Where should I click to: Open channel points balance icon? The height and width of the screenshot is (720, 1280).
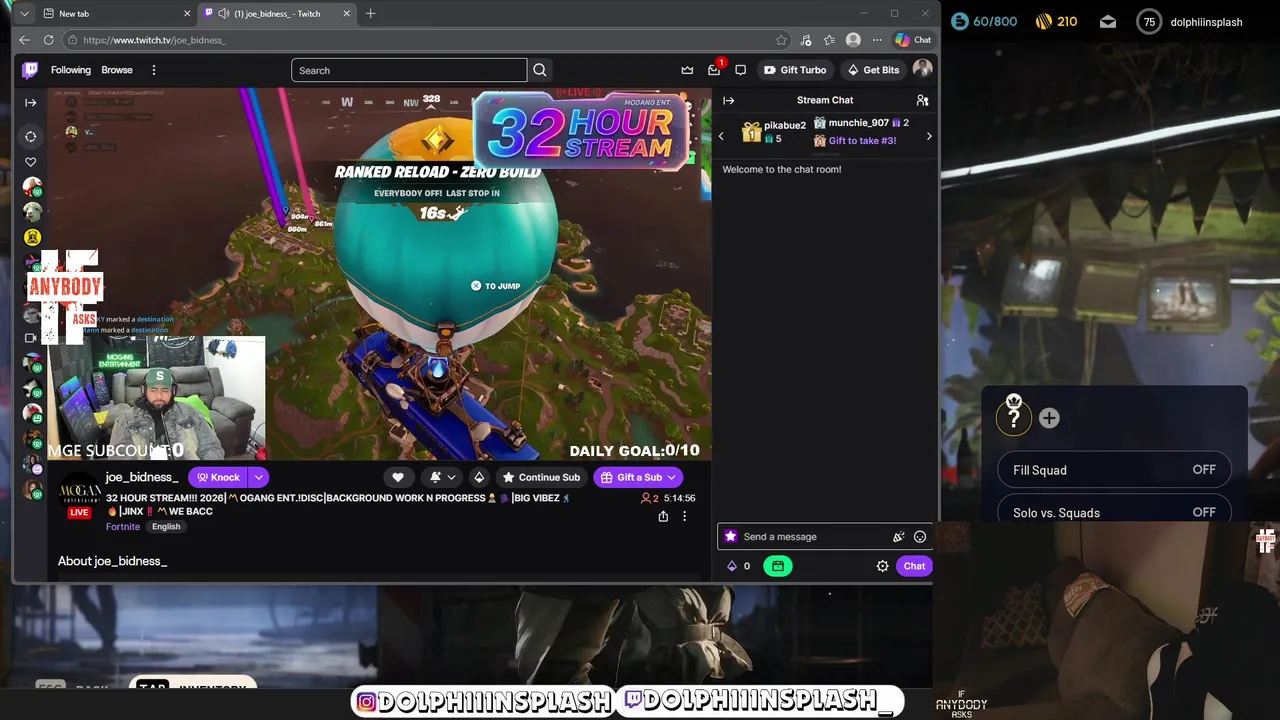coord(738,566)
